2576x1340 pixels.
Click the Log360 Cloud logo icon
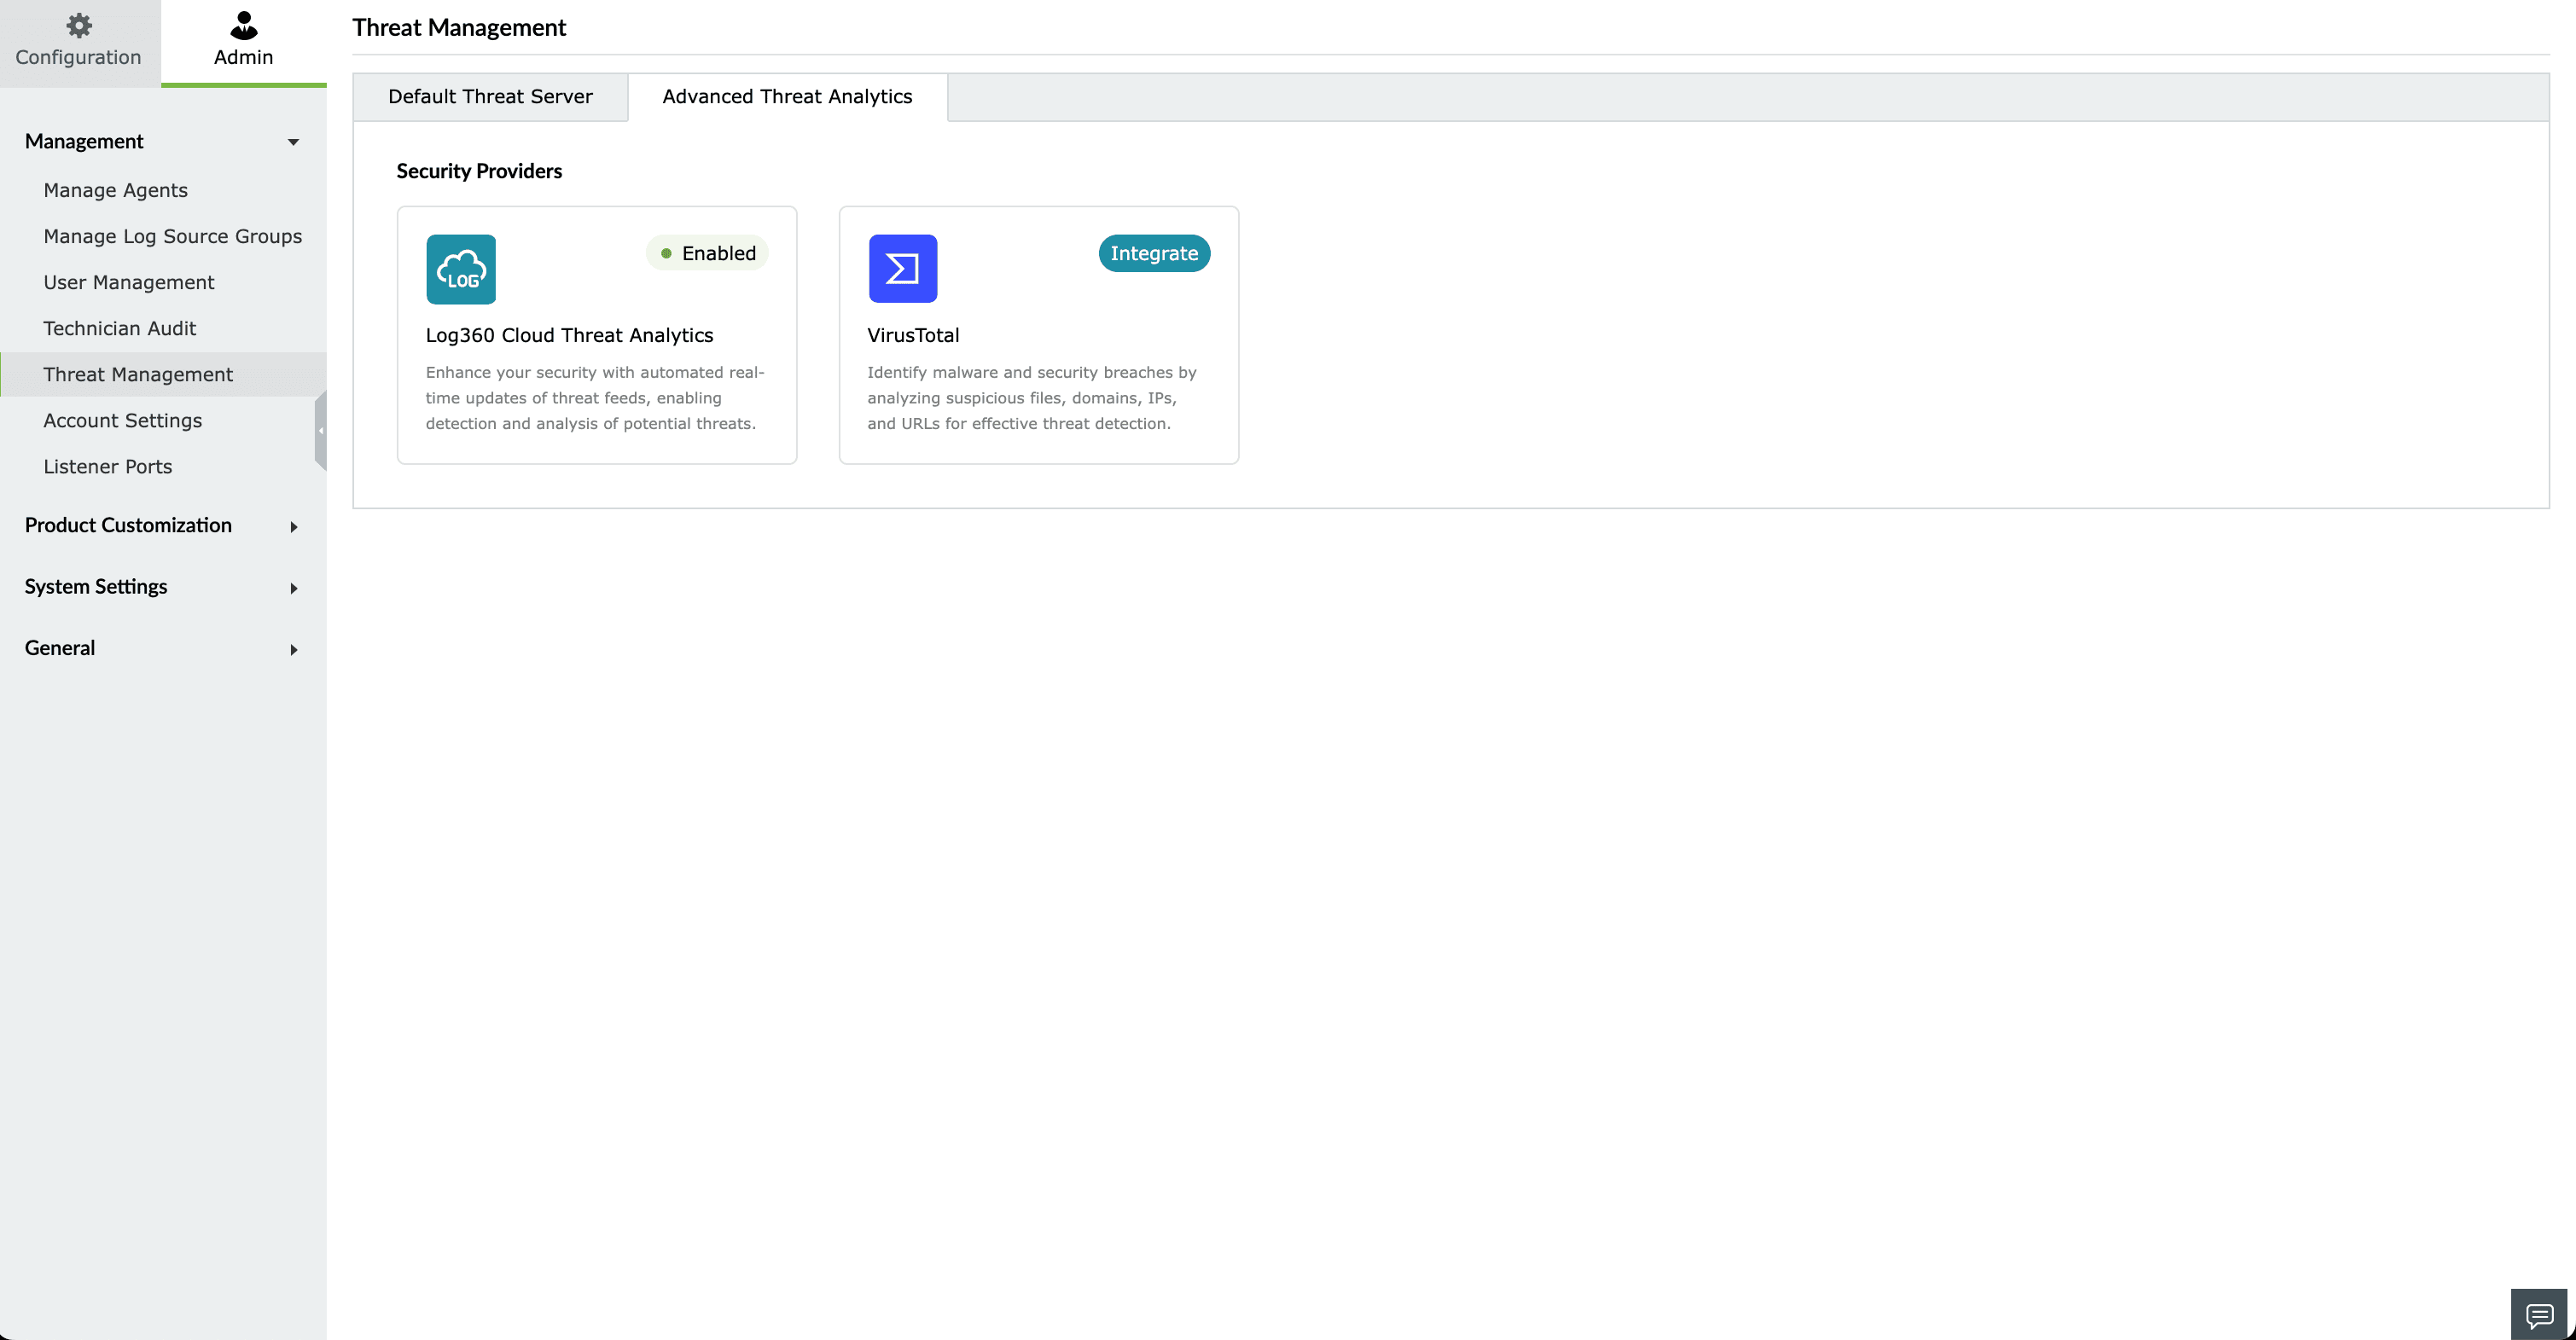tap(461, 269)
